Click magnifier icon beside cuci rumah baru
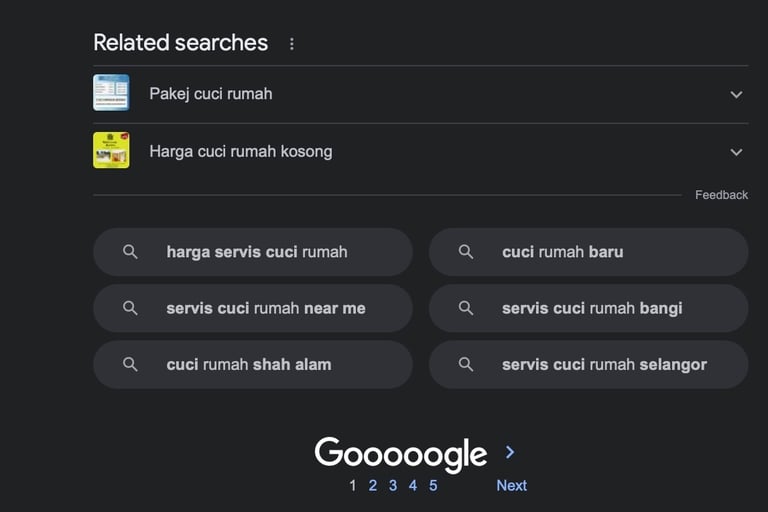Image resolution: width=768 pixels, height=512 pixels. pyautogui.click(x=466, y=252)
